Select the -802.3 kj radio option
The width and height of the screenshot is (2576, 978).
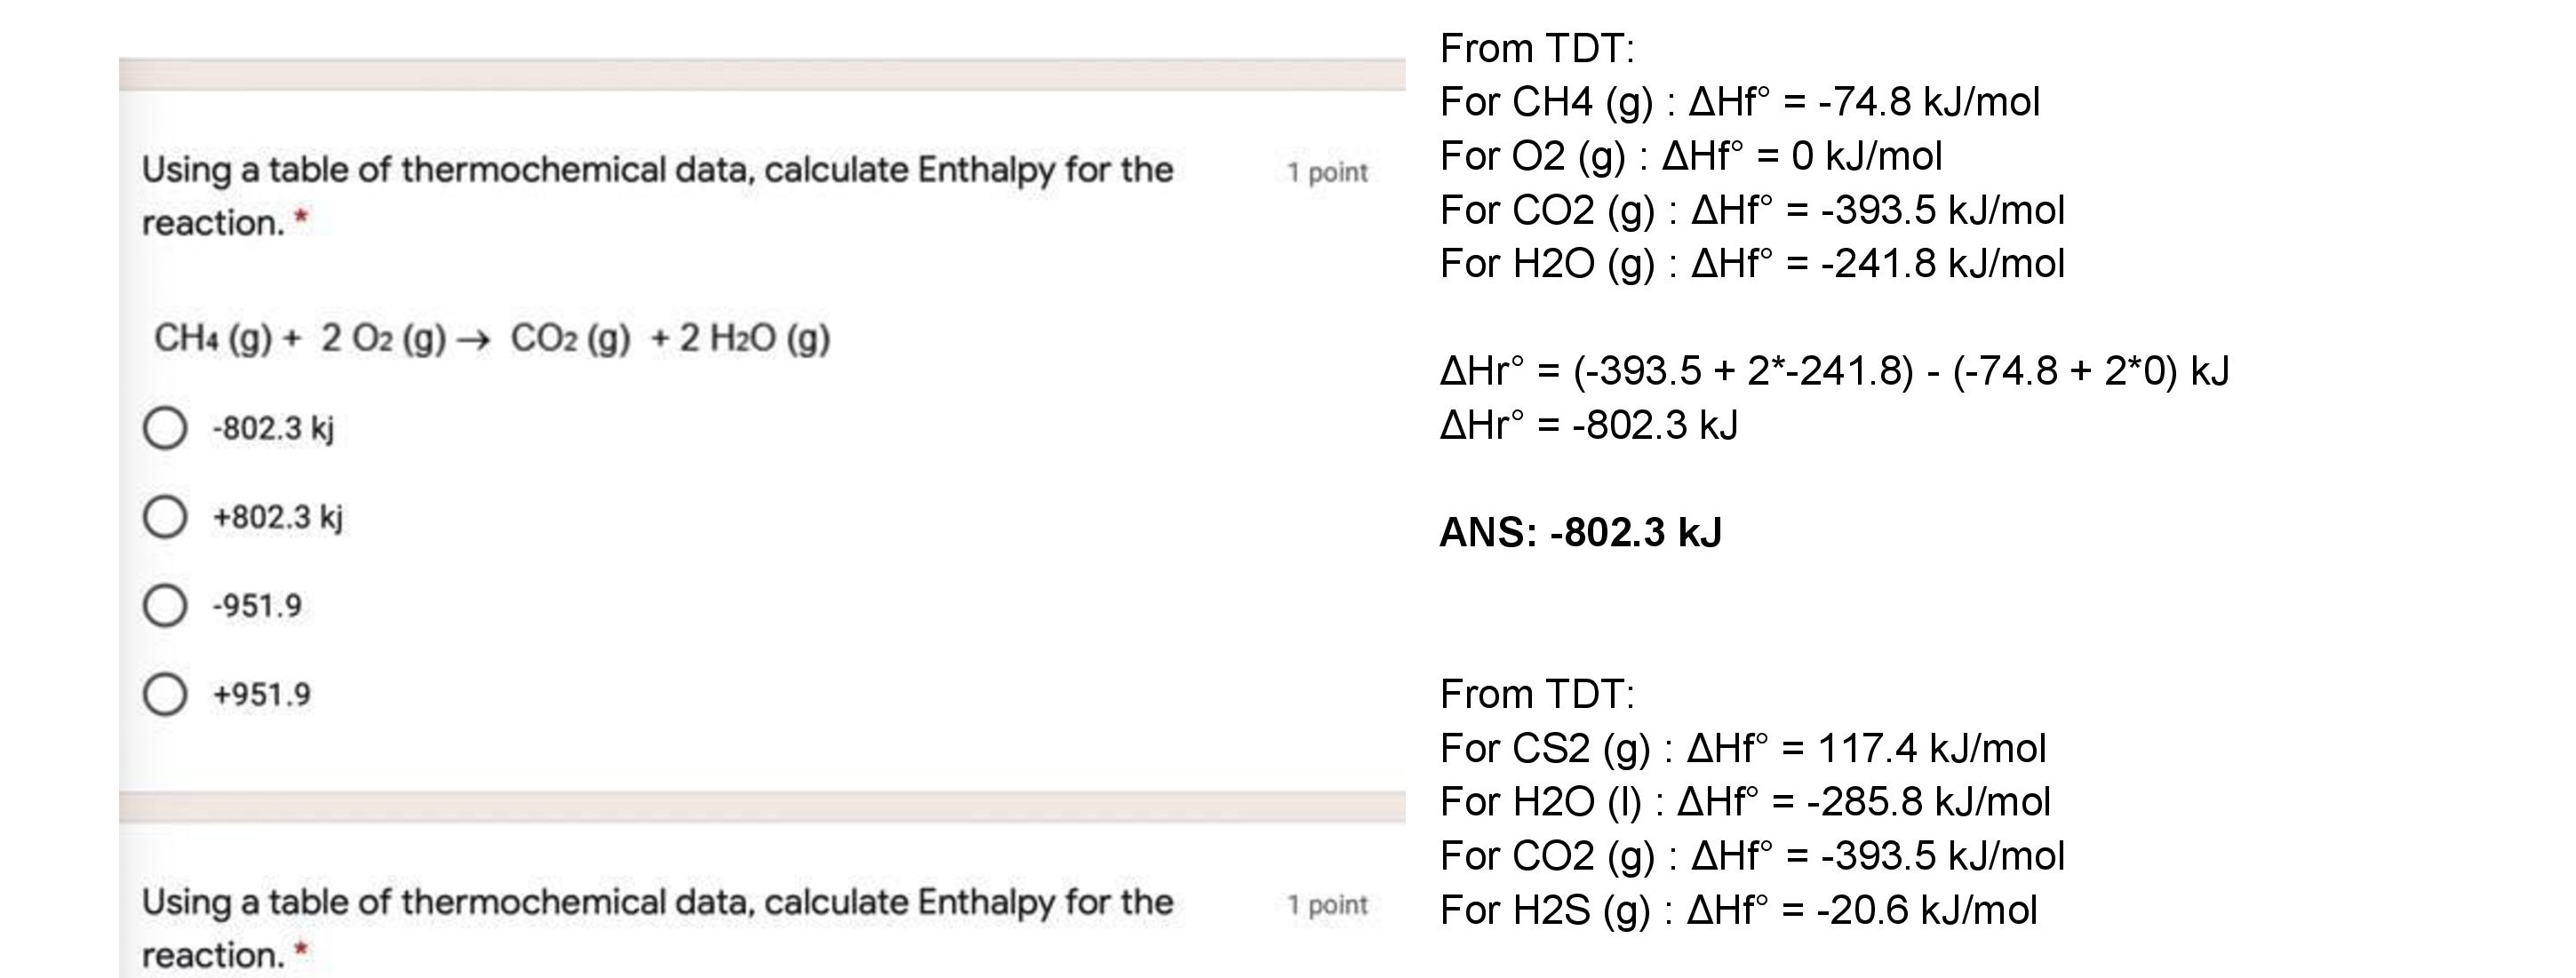coord(165,428)
